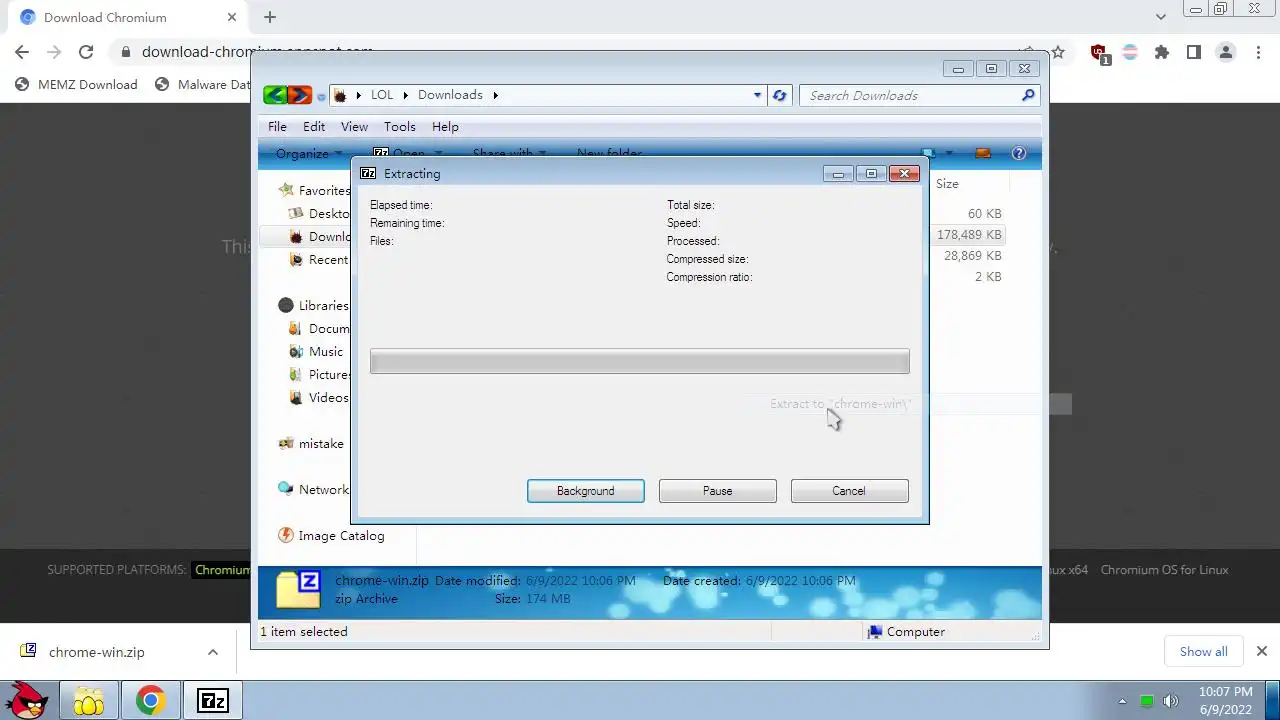The width and height of the screenshot is (1280, 720).
Task: Bookmark this page with star icon
Action: coord(1058,52)
